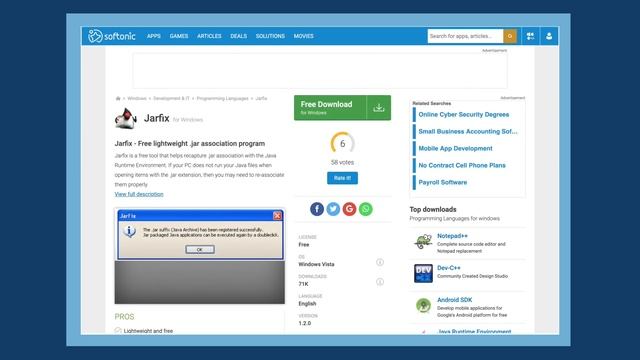Open Development & IT breadcrumb link
Screen dimensions: 640x360
click(x=171, y=98)
